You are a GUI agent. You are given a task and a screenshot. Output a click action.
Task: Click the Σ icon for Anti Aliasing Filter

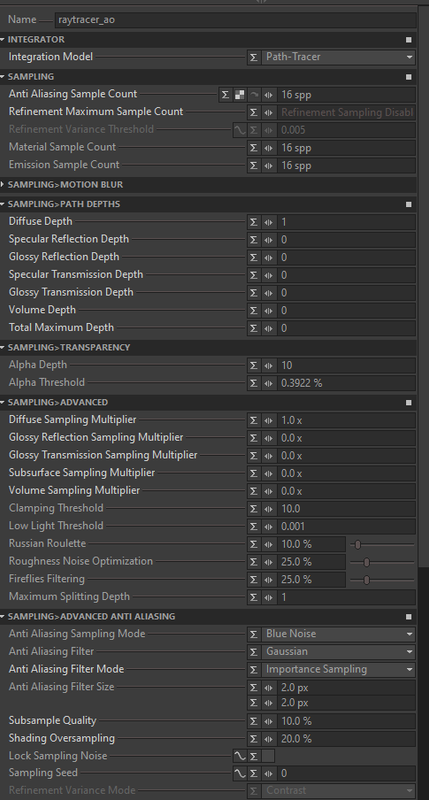254,652
